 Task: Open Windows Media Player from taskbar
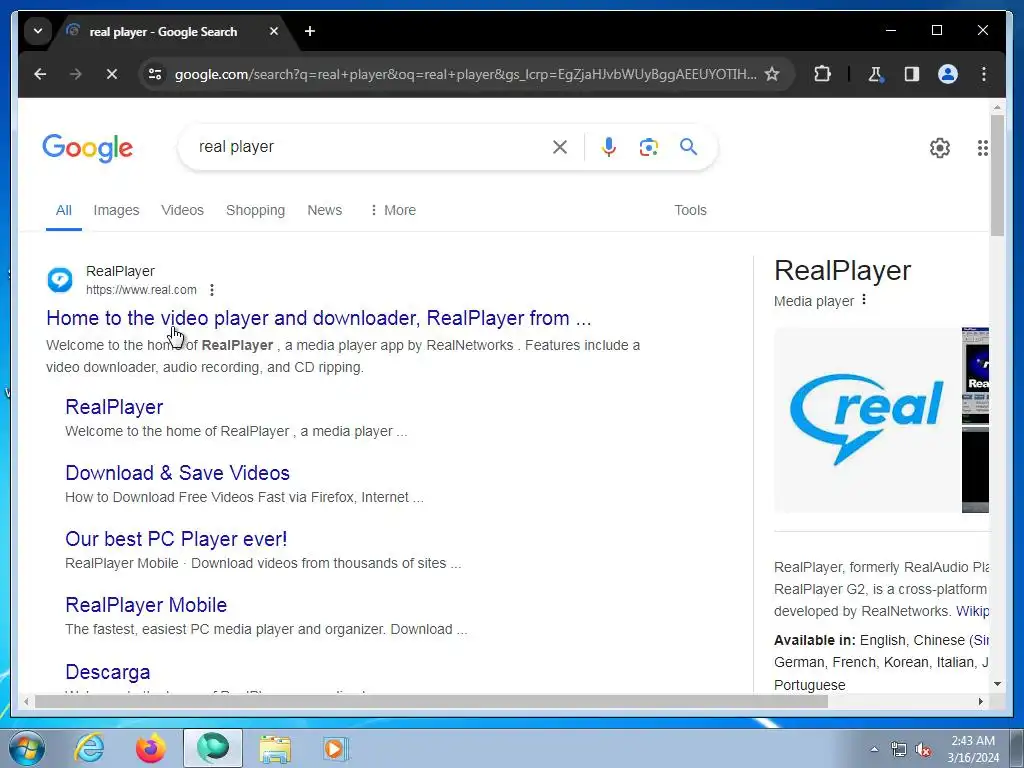335,748
